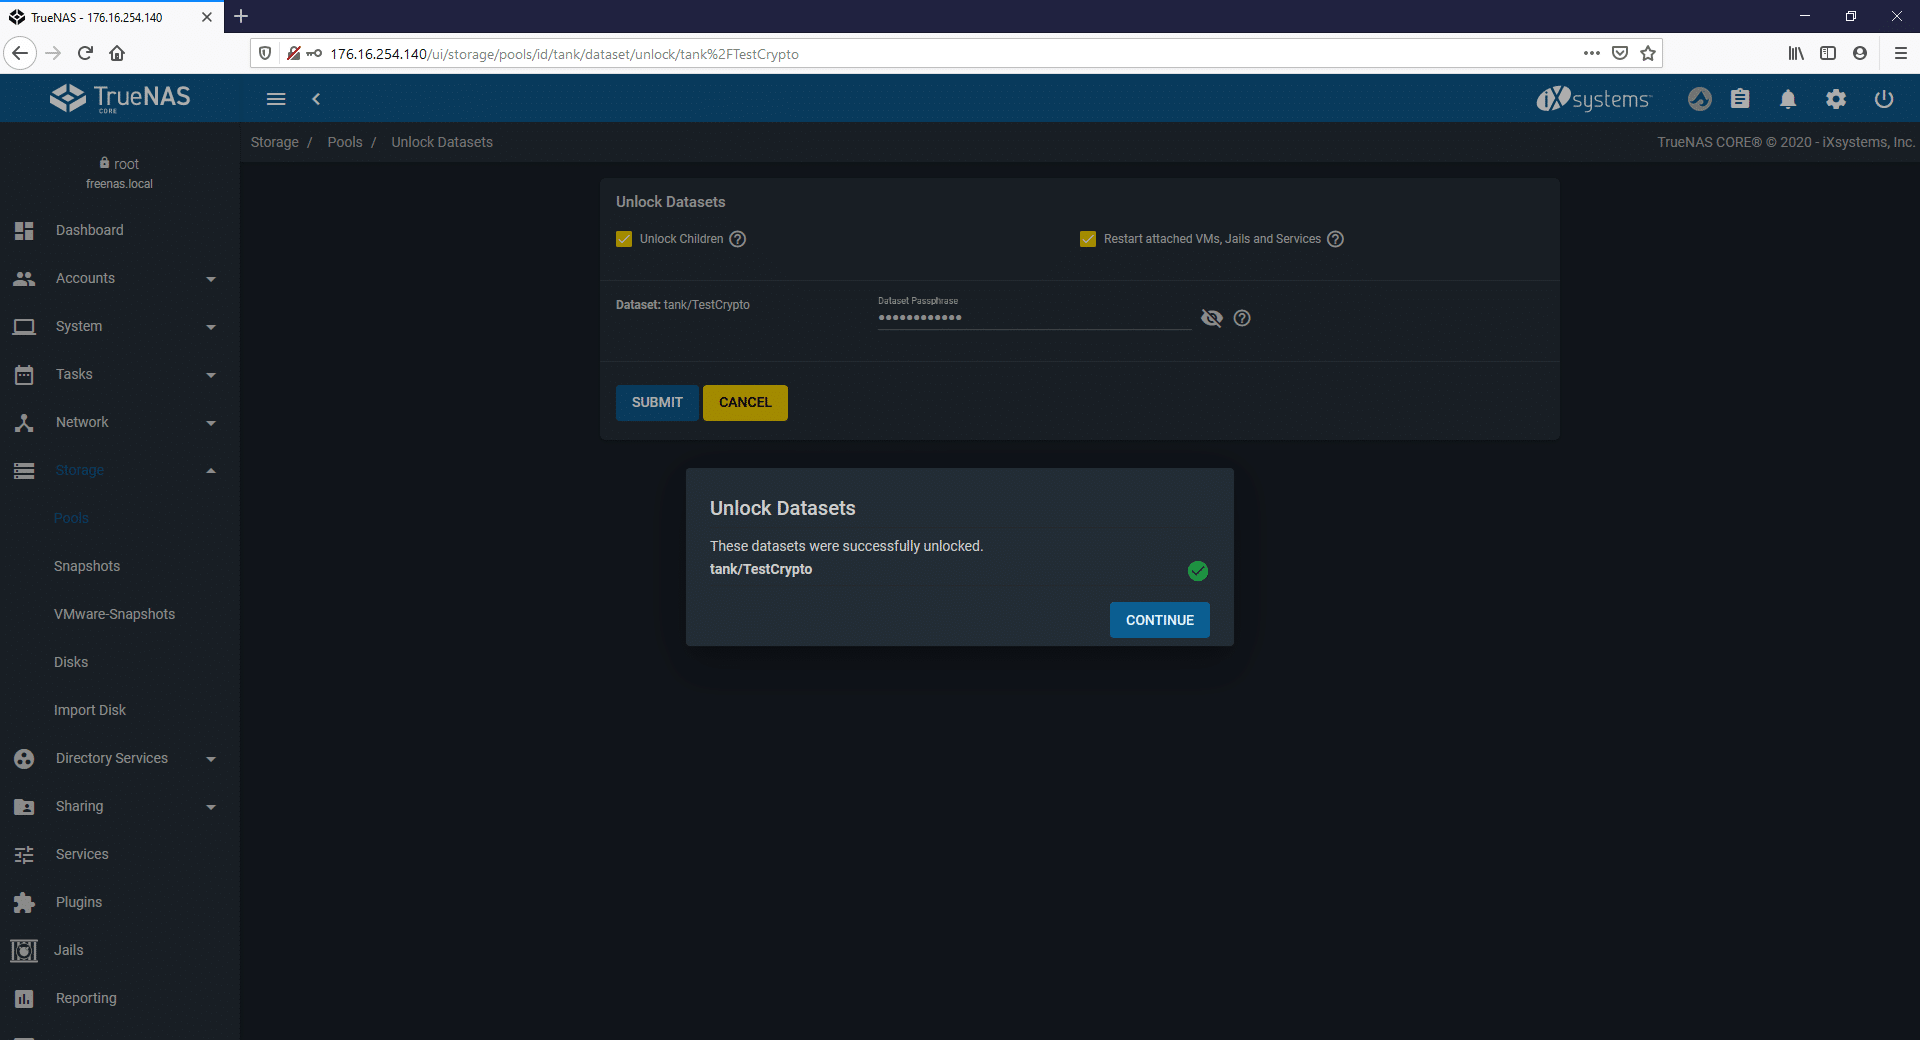The image size is (1920, 1040).
Task: Go to Pools breadcrumb link
Action: 345,142
